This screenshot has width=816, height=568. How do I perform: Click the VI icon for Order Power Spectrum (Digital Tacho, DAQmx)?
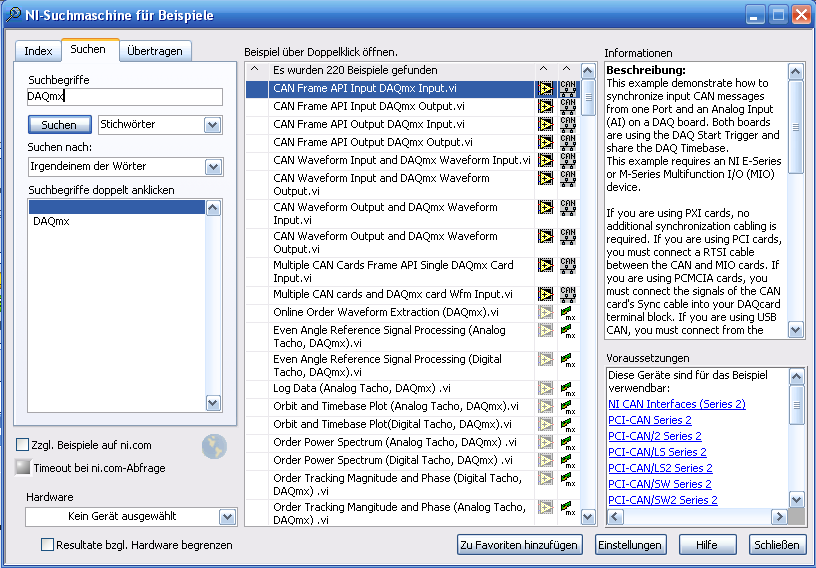point(545,460)
